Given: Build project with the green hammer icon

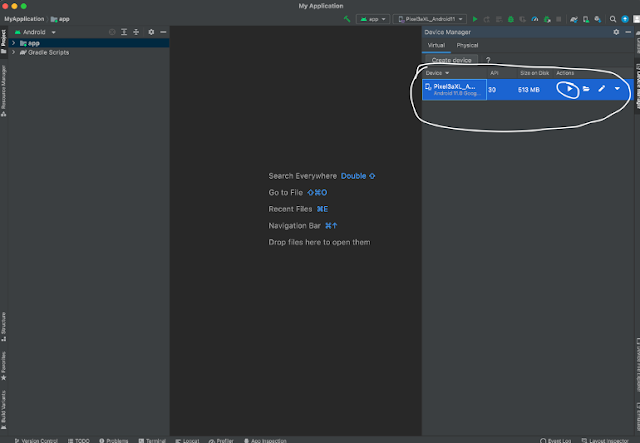Looking at the screenshot, I should click(347, 19).
